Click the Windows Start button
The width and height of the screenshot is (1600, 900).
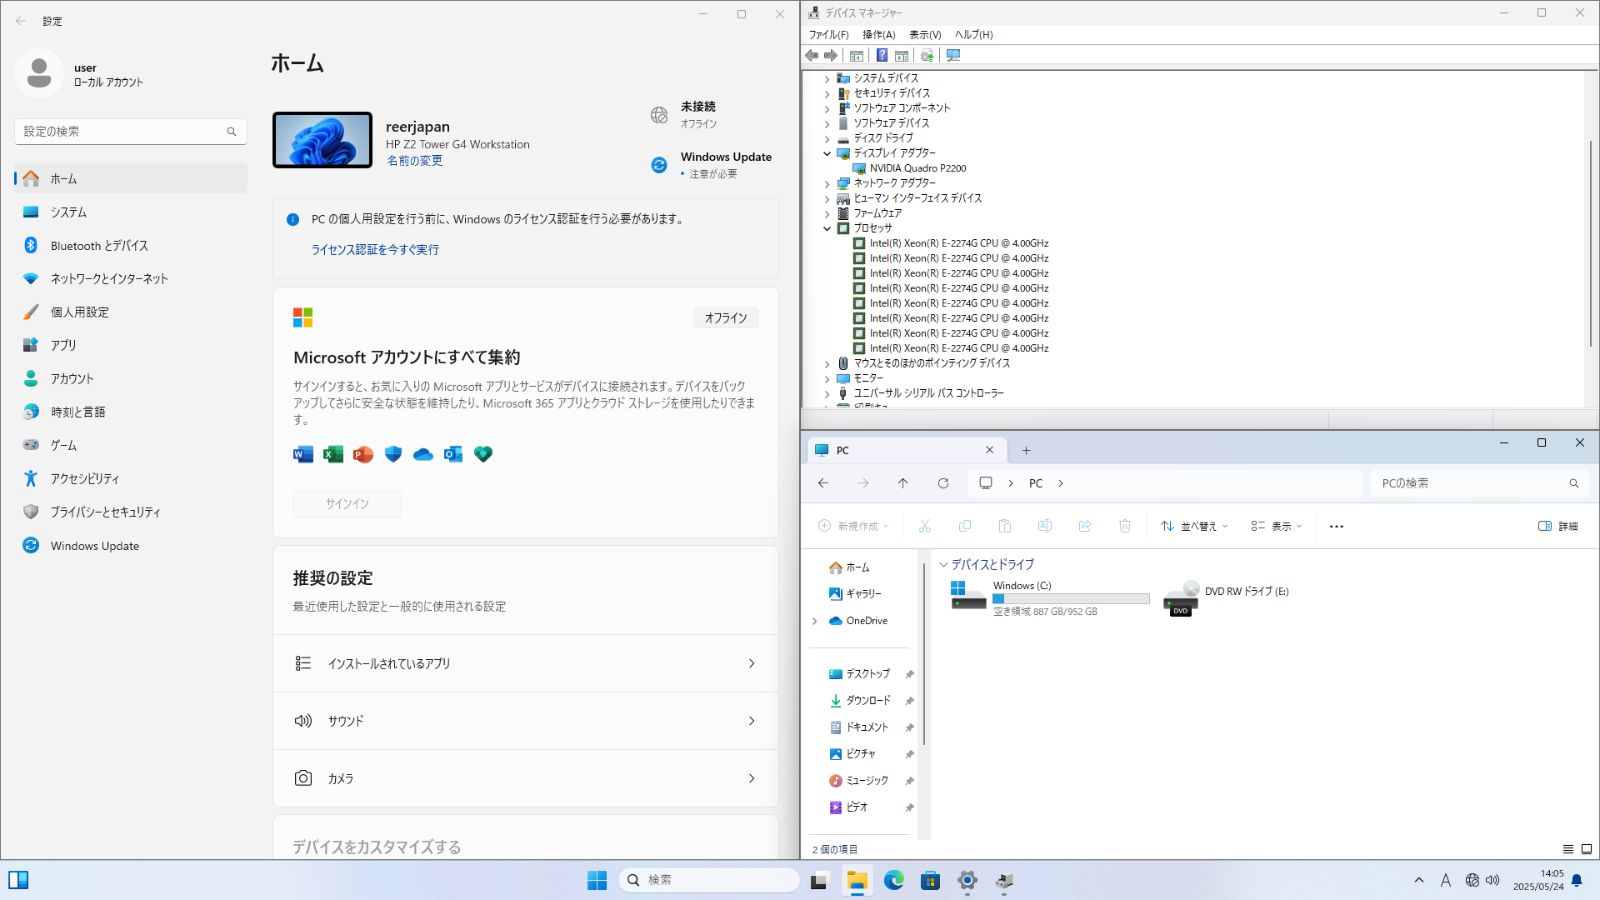[597, 880]
